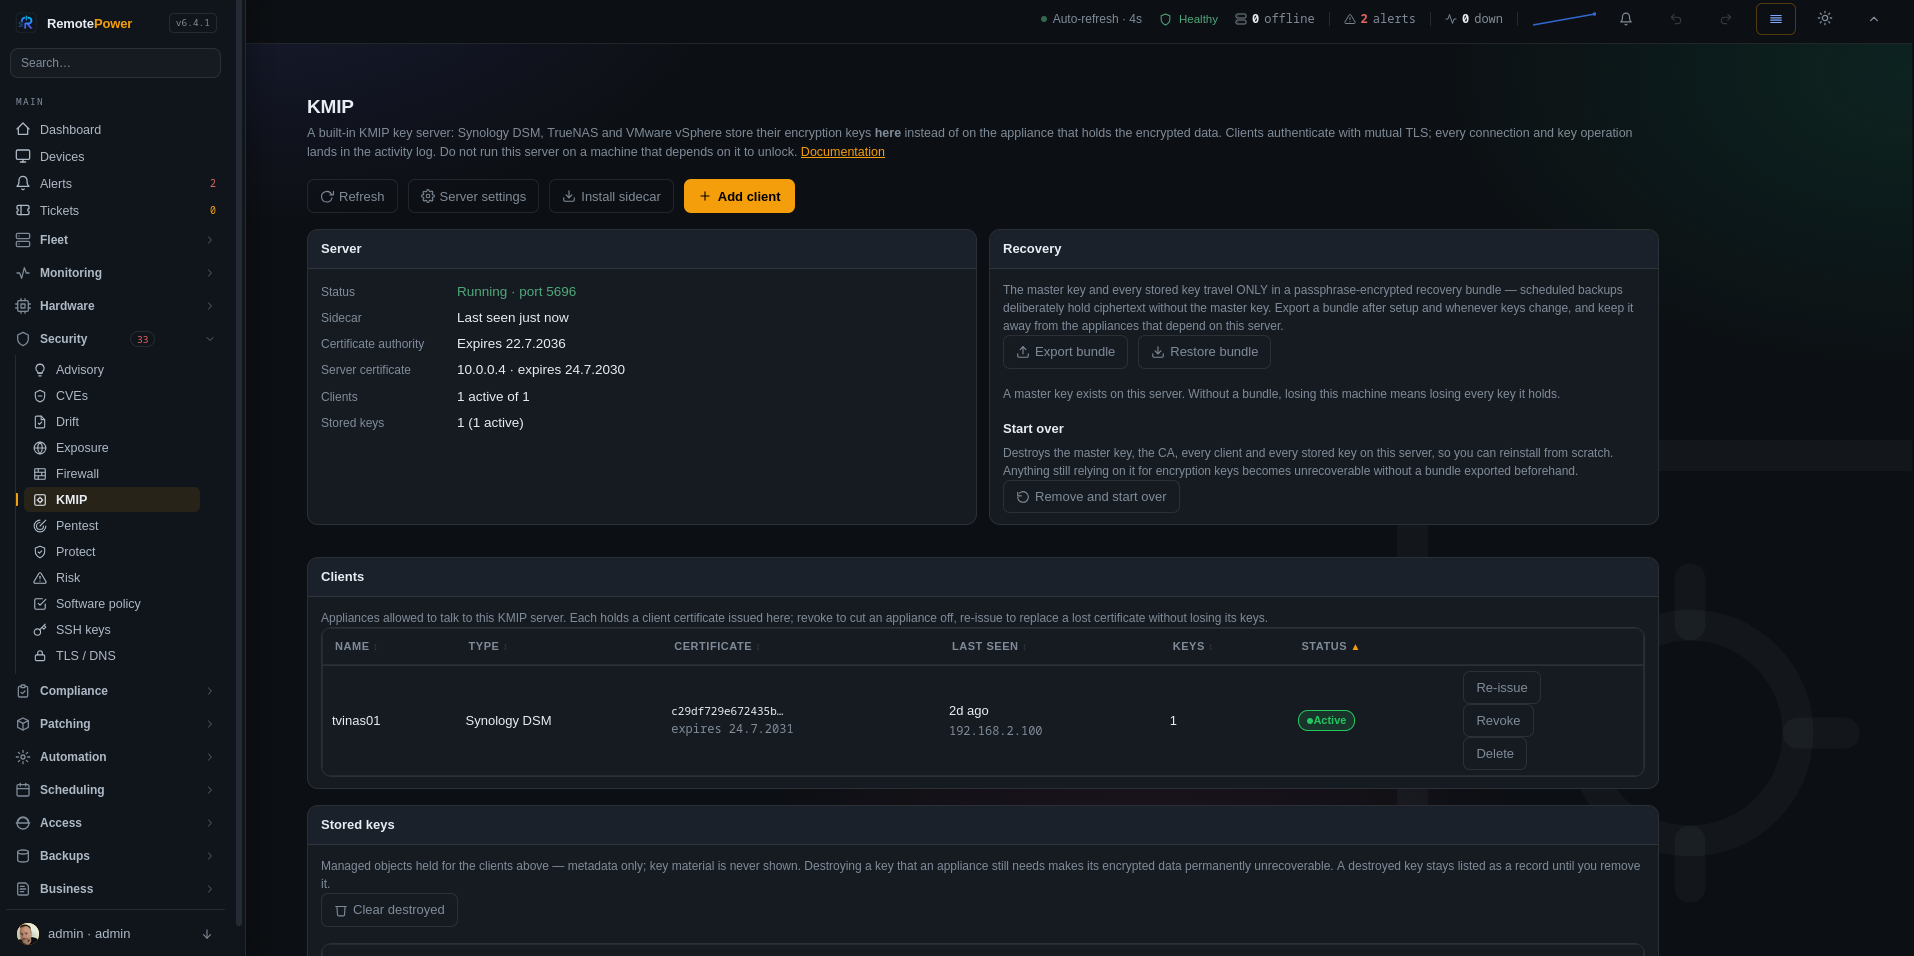Re-issue certificate for tvinas01

[x=1501, y=688]
